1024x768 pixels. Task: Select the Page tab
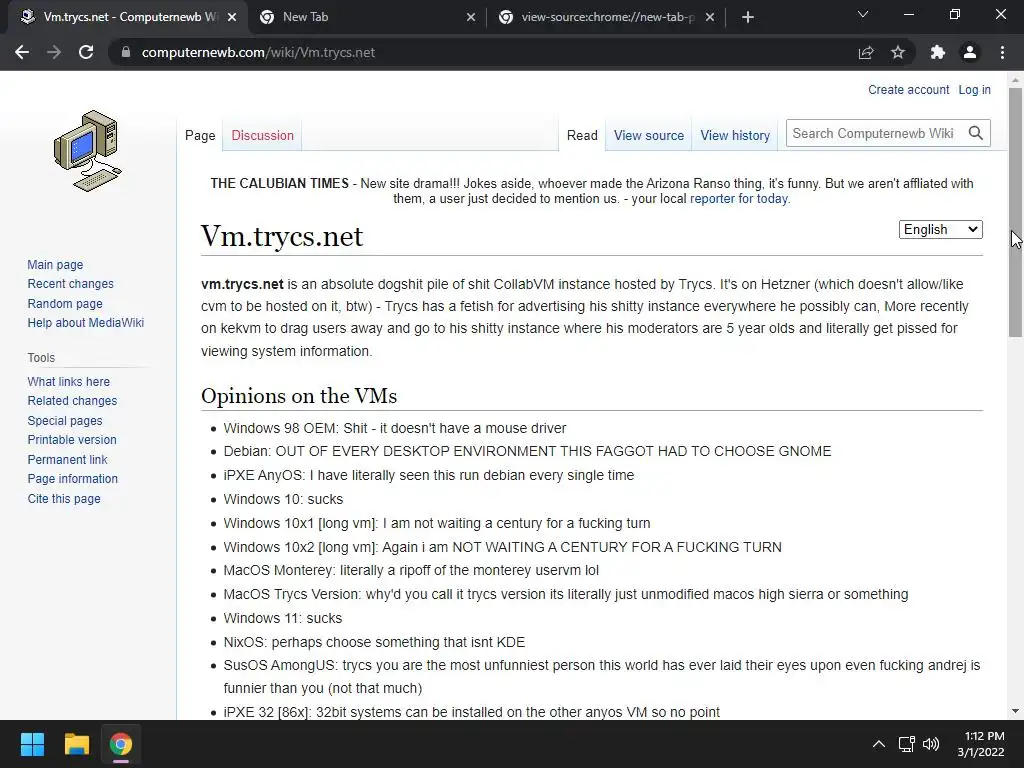[200, 135]
